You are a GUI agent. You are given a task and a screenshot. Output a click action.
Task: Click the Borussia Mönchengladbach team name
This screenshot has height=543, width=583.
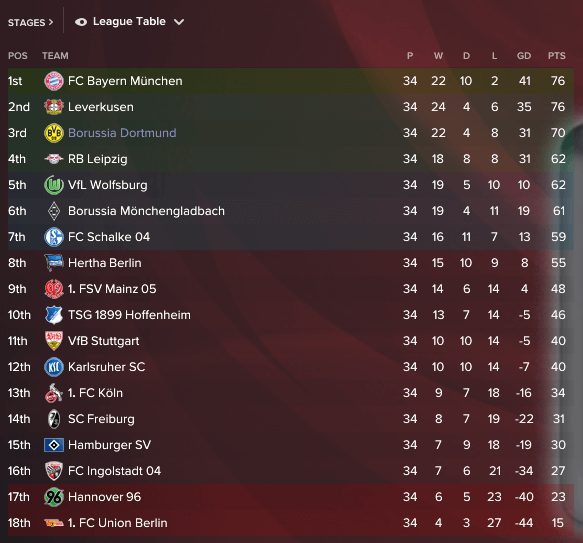tap(146, 211)
